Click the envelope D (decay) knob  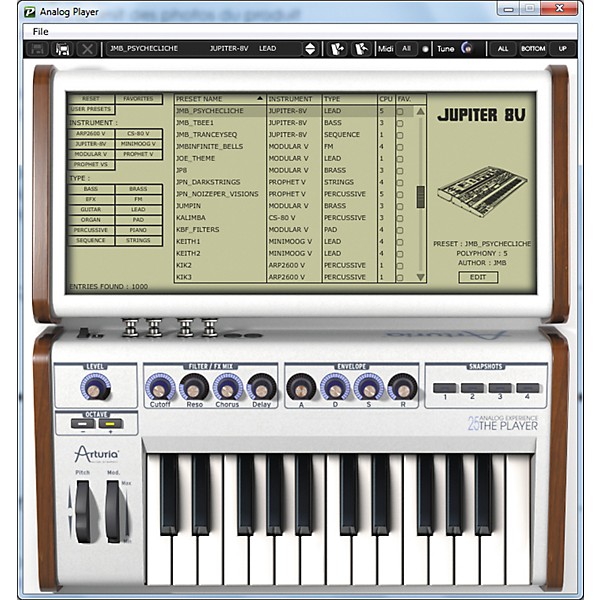(x=335, y=388)
